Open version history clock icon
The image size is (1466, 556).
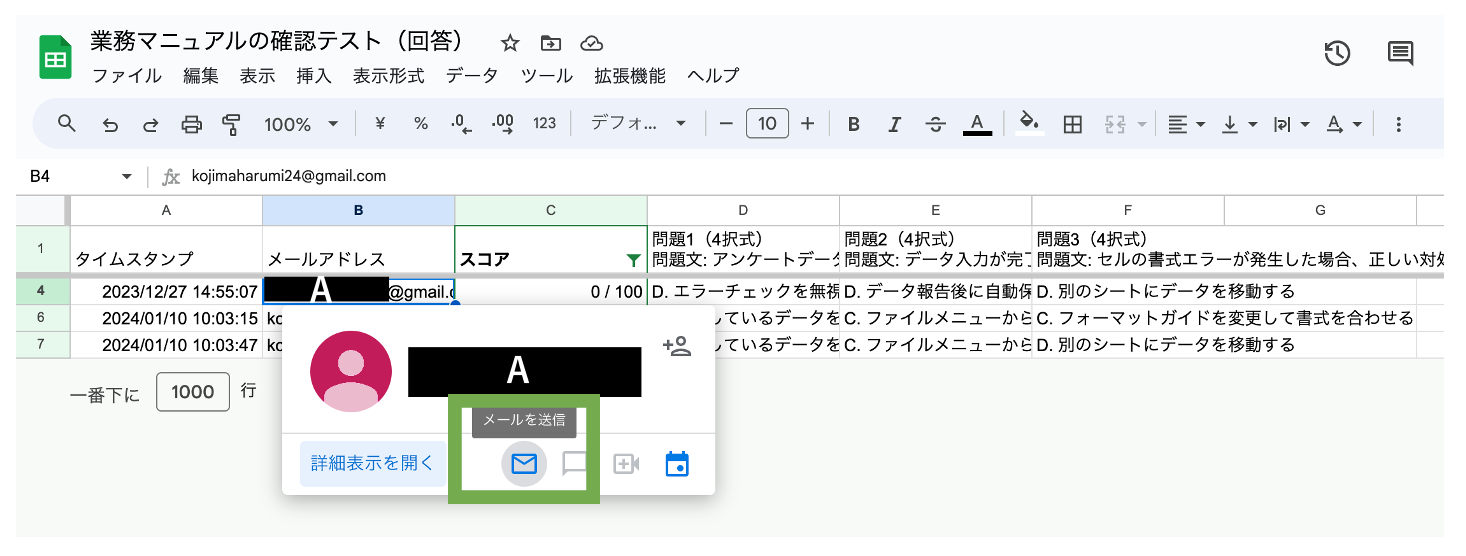pos(1337,53)
